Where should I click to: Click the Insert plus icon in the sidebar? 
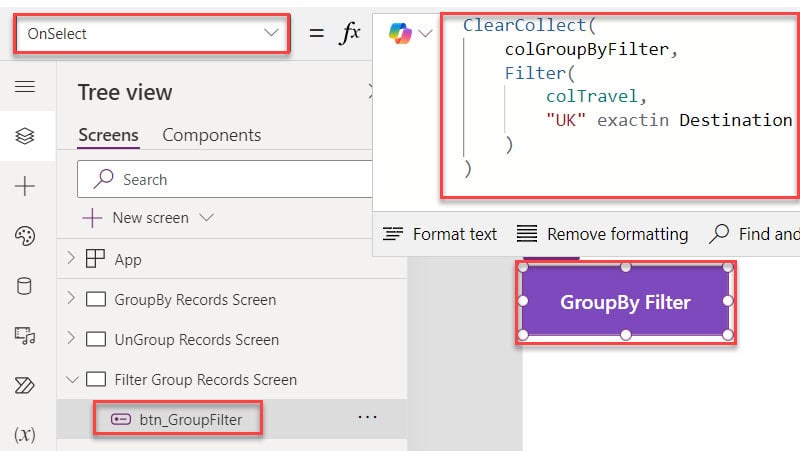(x=24, y=186)
